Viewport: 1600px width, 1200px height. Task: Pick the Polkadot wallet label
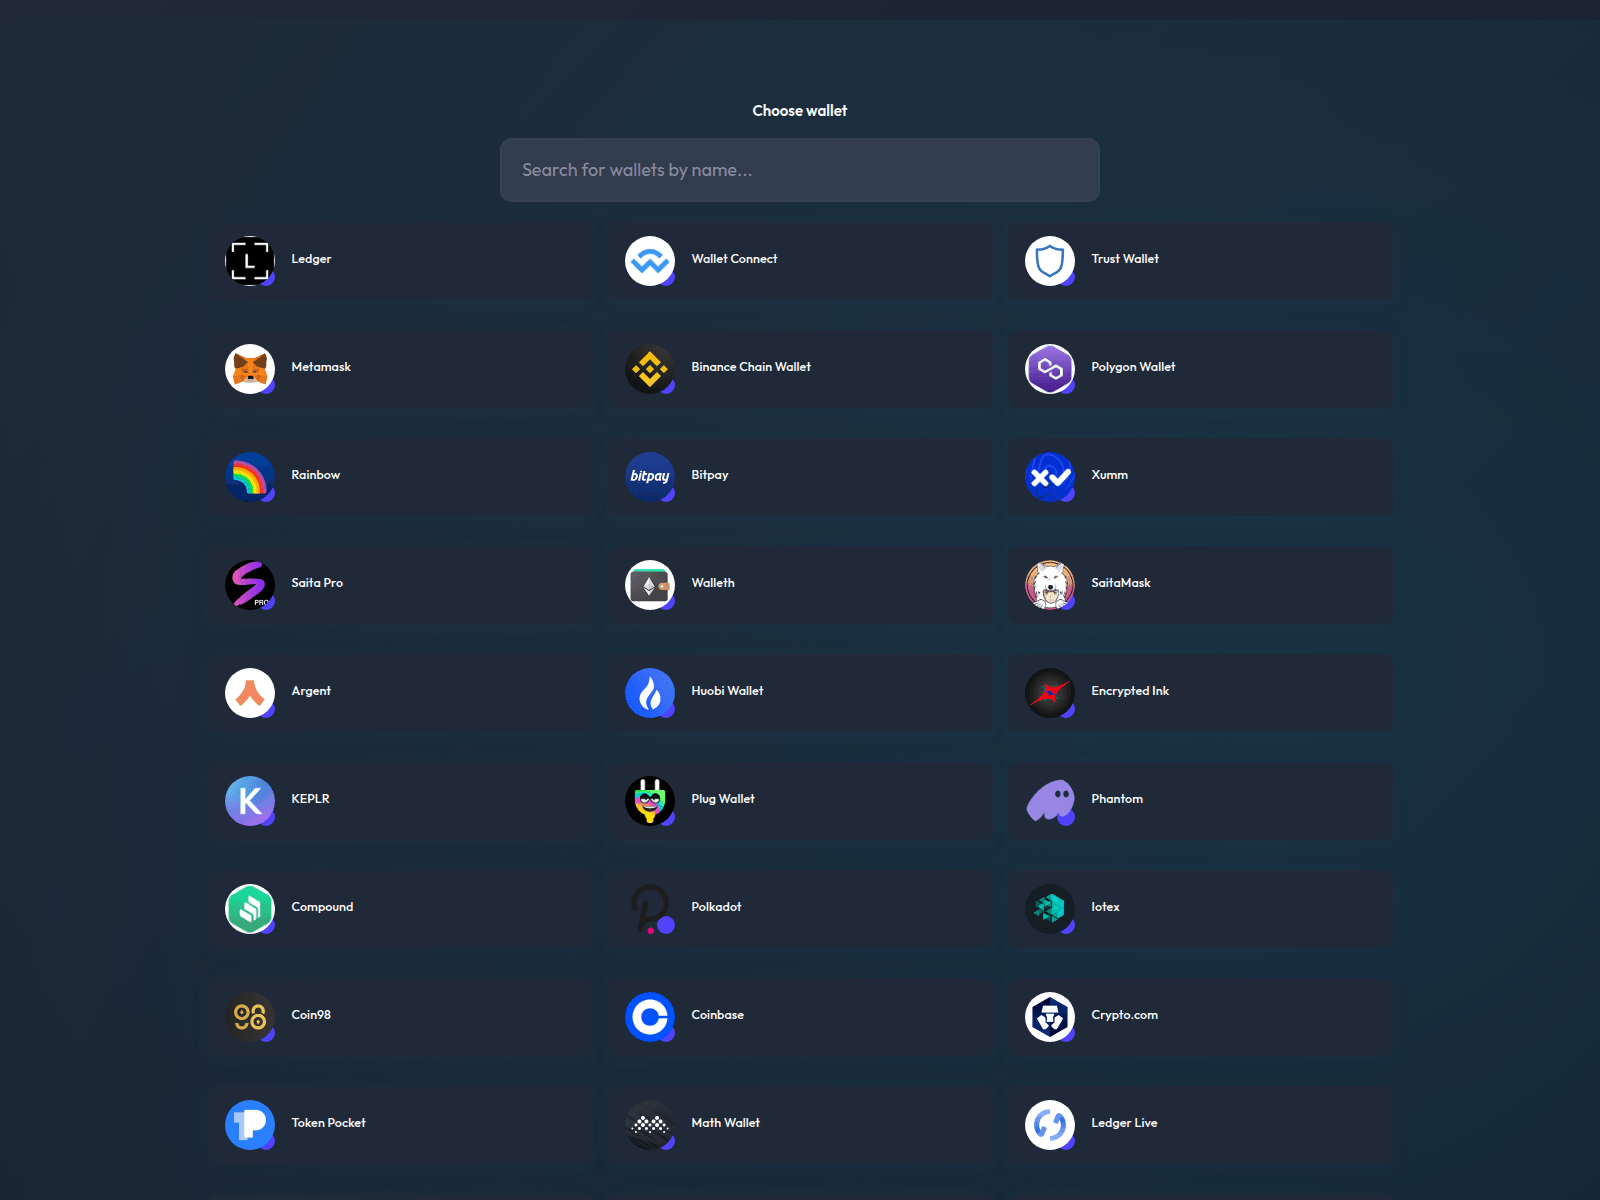pos(716,907)
